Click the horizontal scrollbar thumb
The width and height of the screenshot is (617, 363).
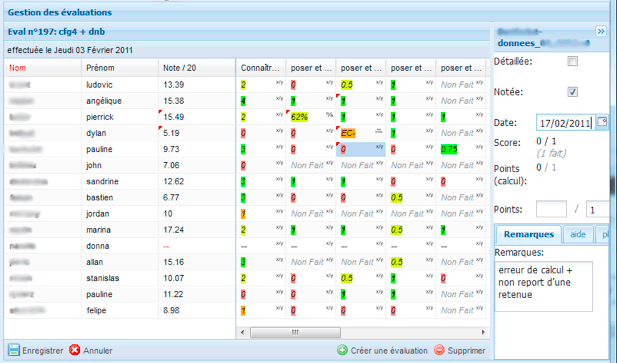click(x=295, y=332)
